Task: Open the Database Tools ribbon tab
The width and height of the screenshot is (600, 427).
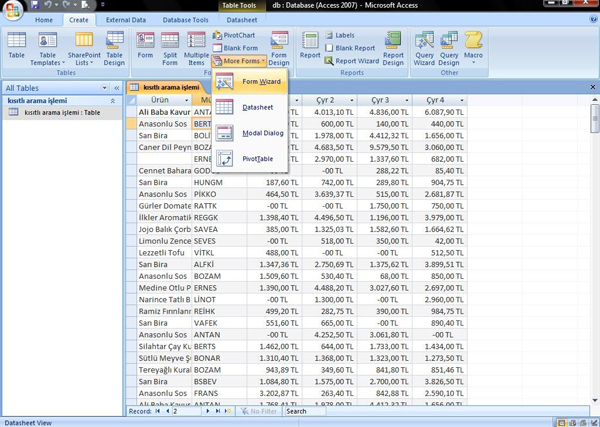Action: [185, 20]
